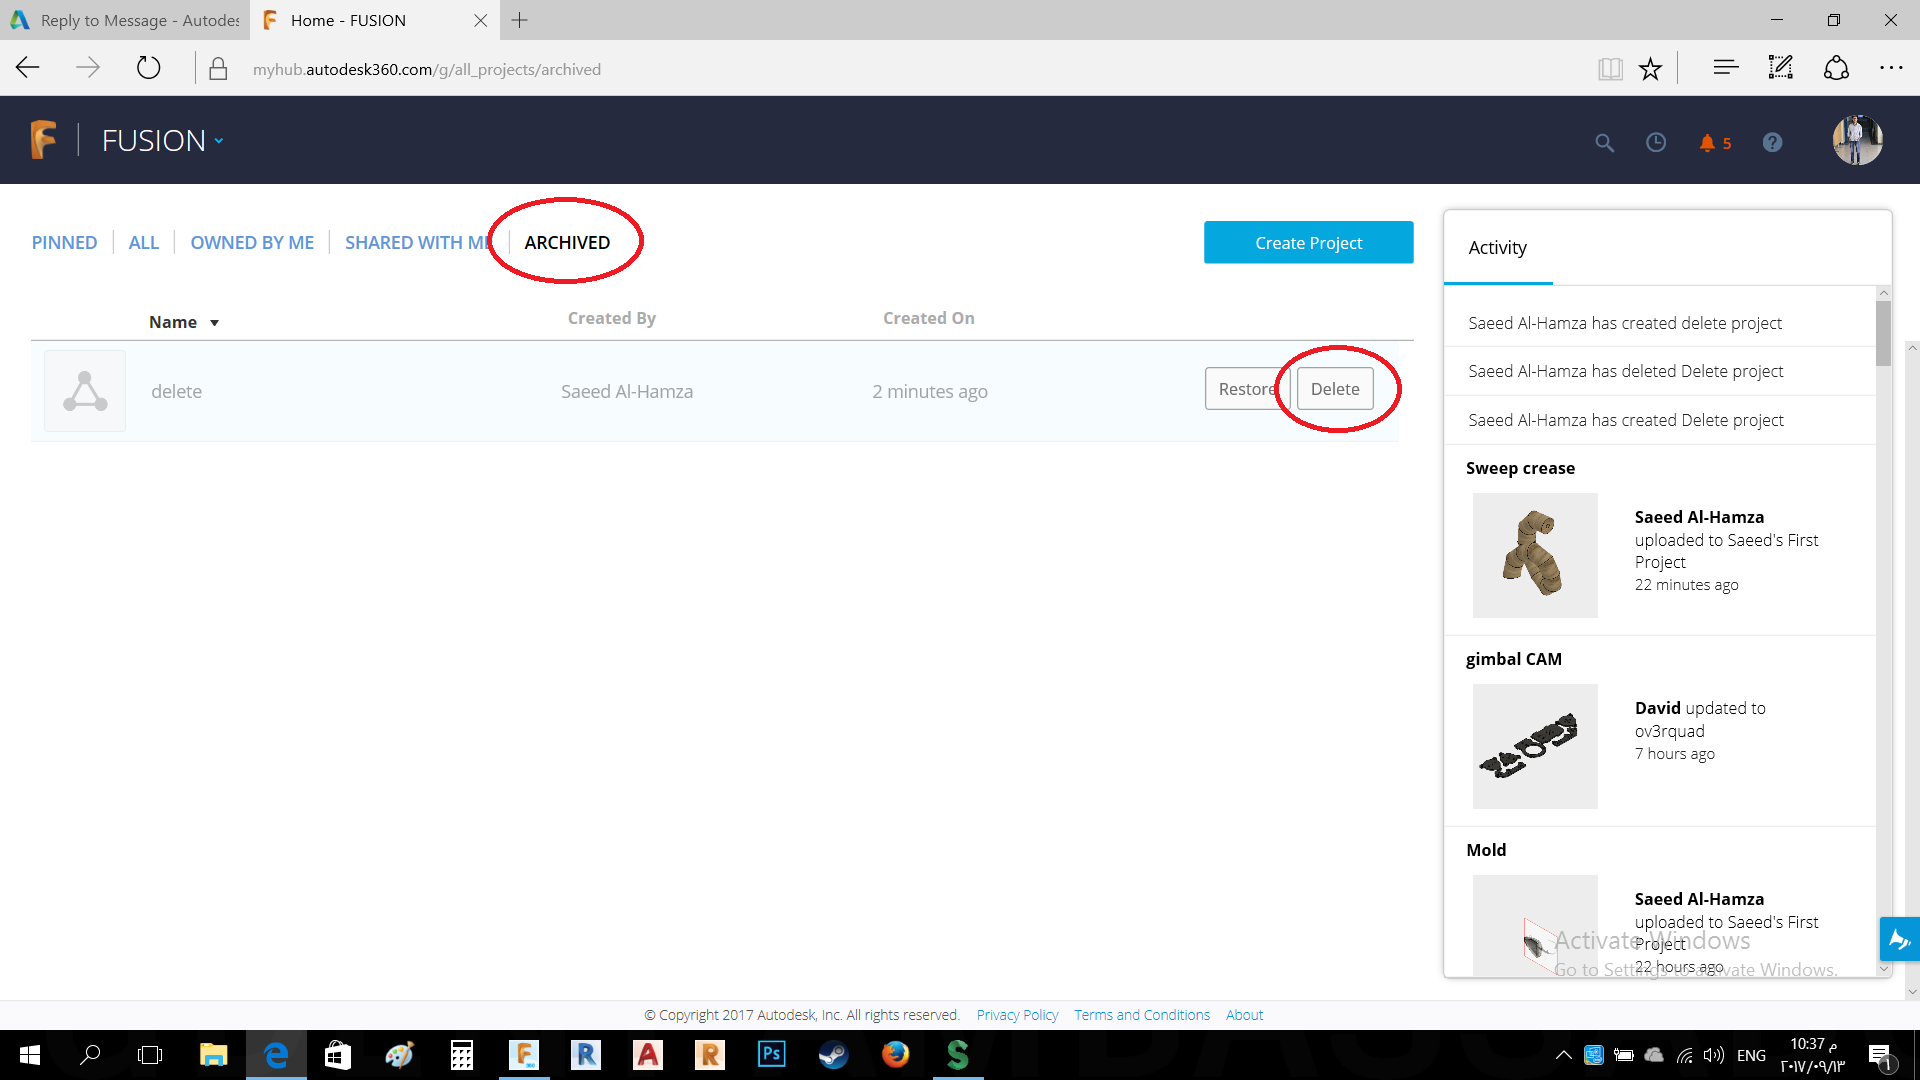
Task: Click the search icon in Fusion header
Action: pyautogui.click(x=1604, y=143)
